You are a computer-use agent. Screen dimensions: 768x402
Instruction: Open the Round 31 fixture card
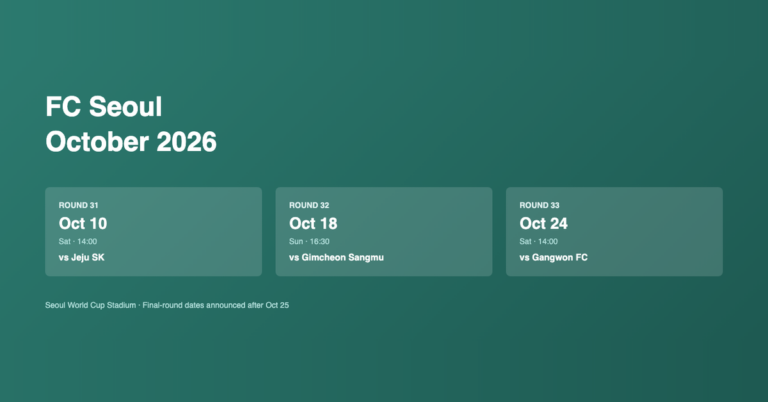153,232
